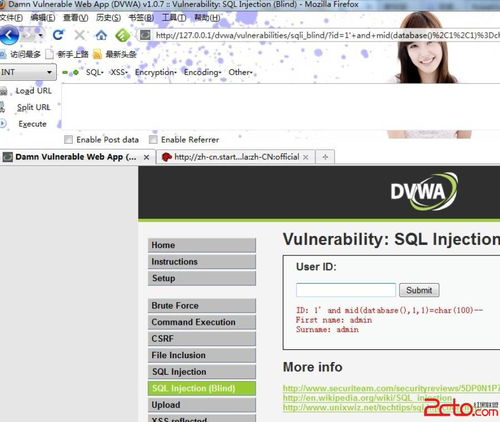500x422 pixels.
Task: Open the 历史(S) menu
Action: pos(108,18)
